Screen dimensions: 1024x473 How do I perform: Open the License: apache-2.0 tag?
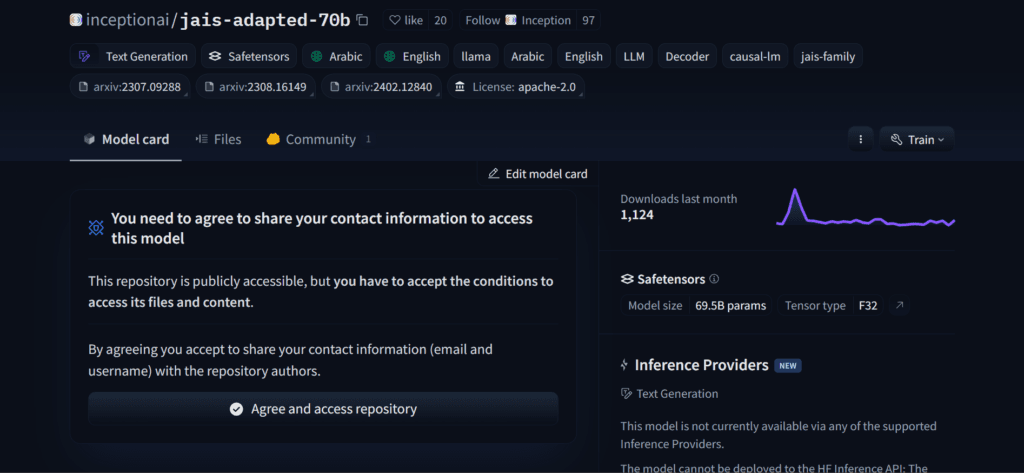tap(515, 86)
